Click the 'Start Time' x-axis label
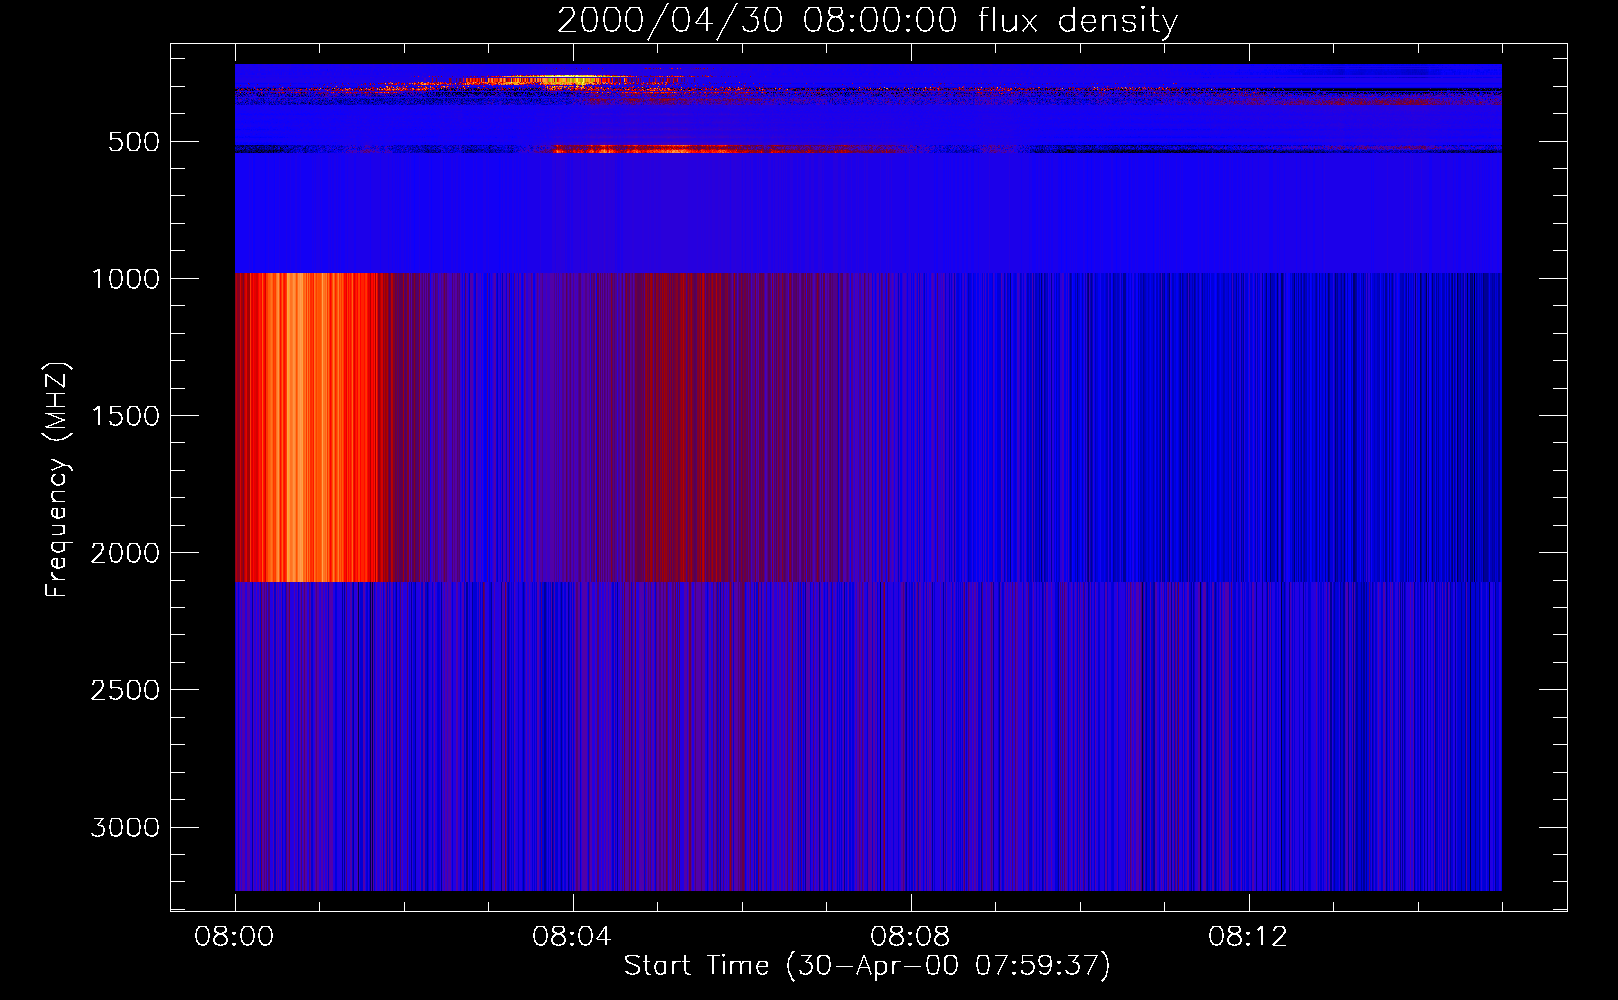The height and width of the screenshot is (1000, 1618). coord(867,966)
